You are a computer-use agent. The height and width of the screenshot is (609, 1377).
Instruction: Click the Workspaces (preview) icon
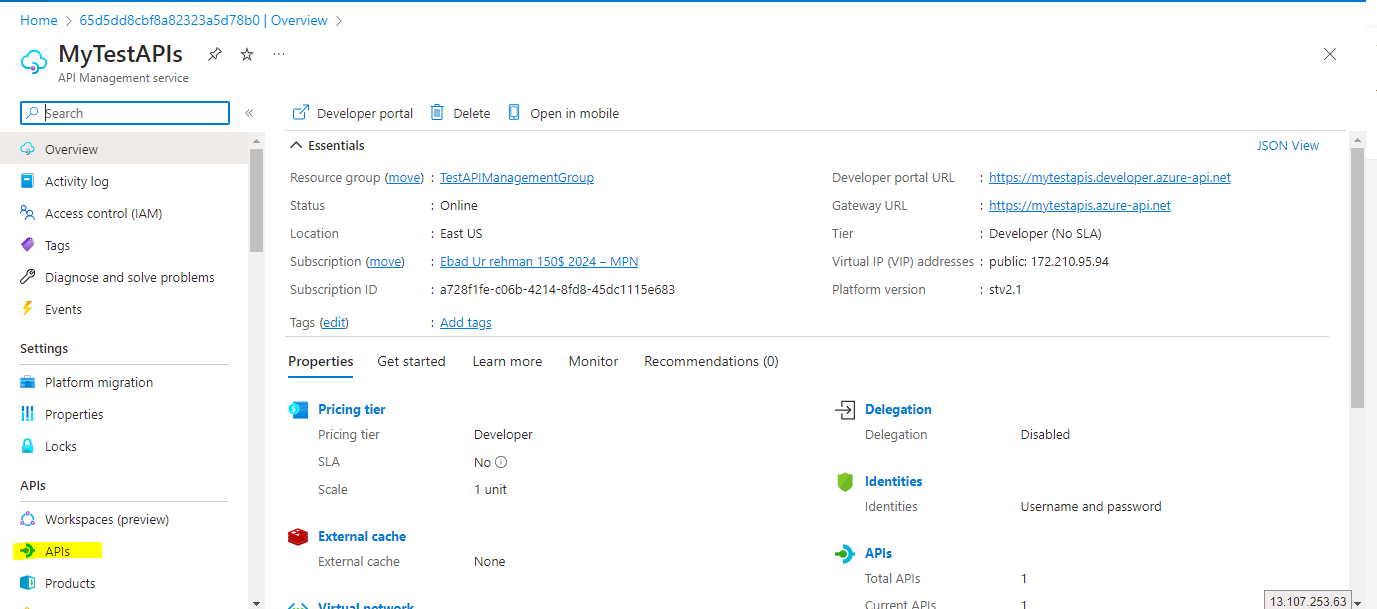[x=28, y=519]
